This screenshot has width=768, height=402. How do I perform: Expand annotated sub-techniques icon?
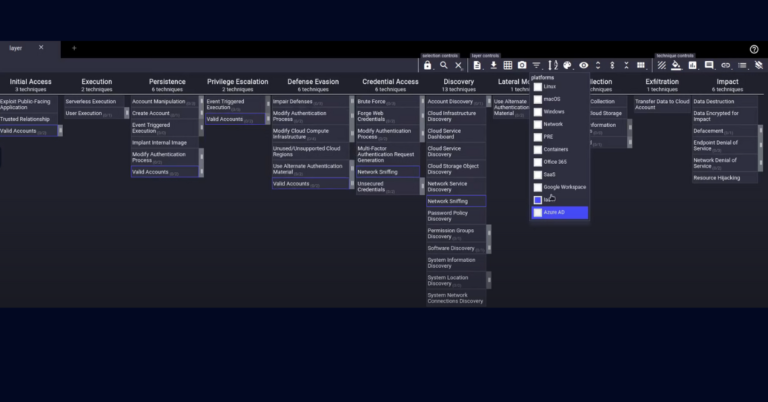click(612, 65)
